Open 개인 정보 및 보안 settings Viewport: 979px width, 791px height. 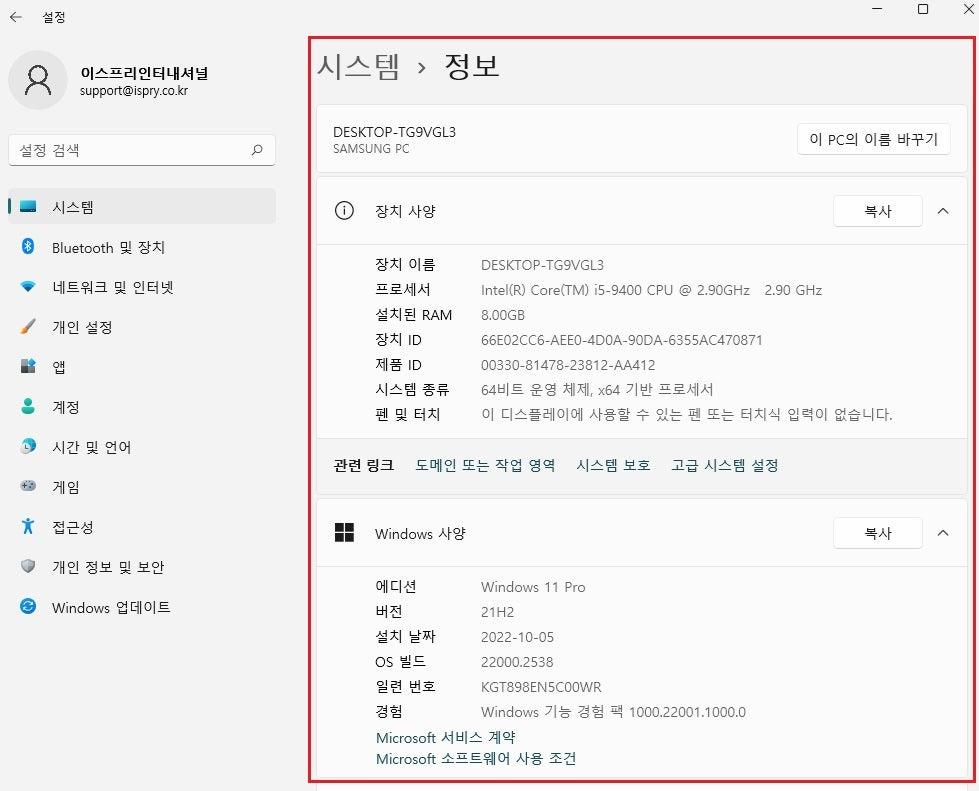click(x=142, y=567)
